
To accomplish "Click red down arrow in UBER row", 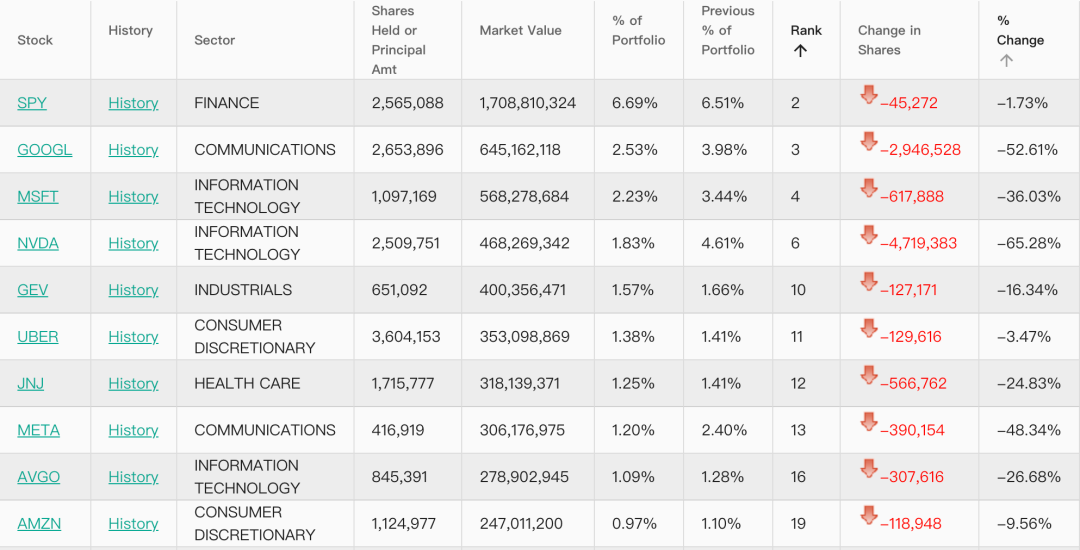I will (868, 328).
